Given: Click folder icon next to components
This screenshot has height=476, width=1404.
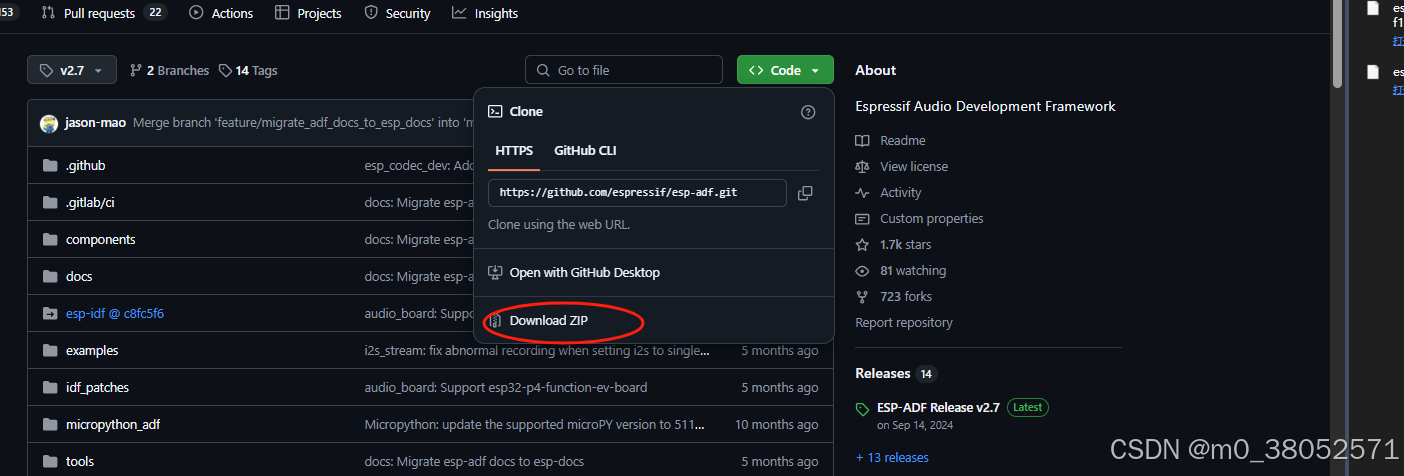Looking at the screenshot, I should click(x=50, y=240).
